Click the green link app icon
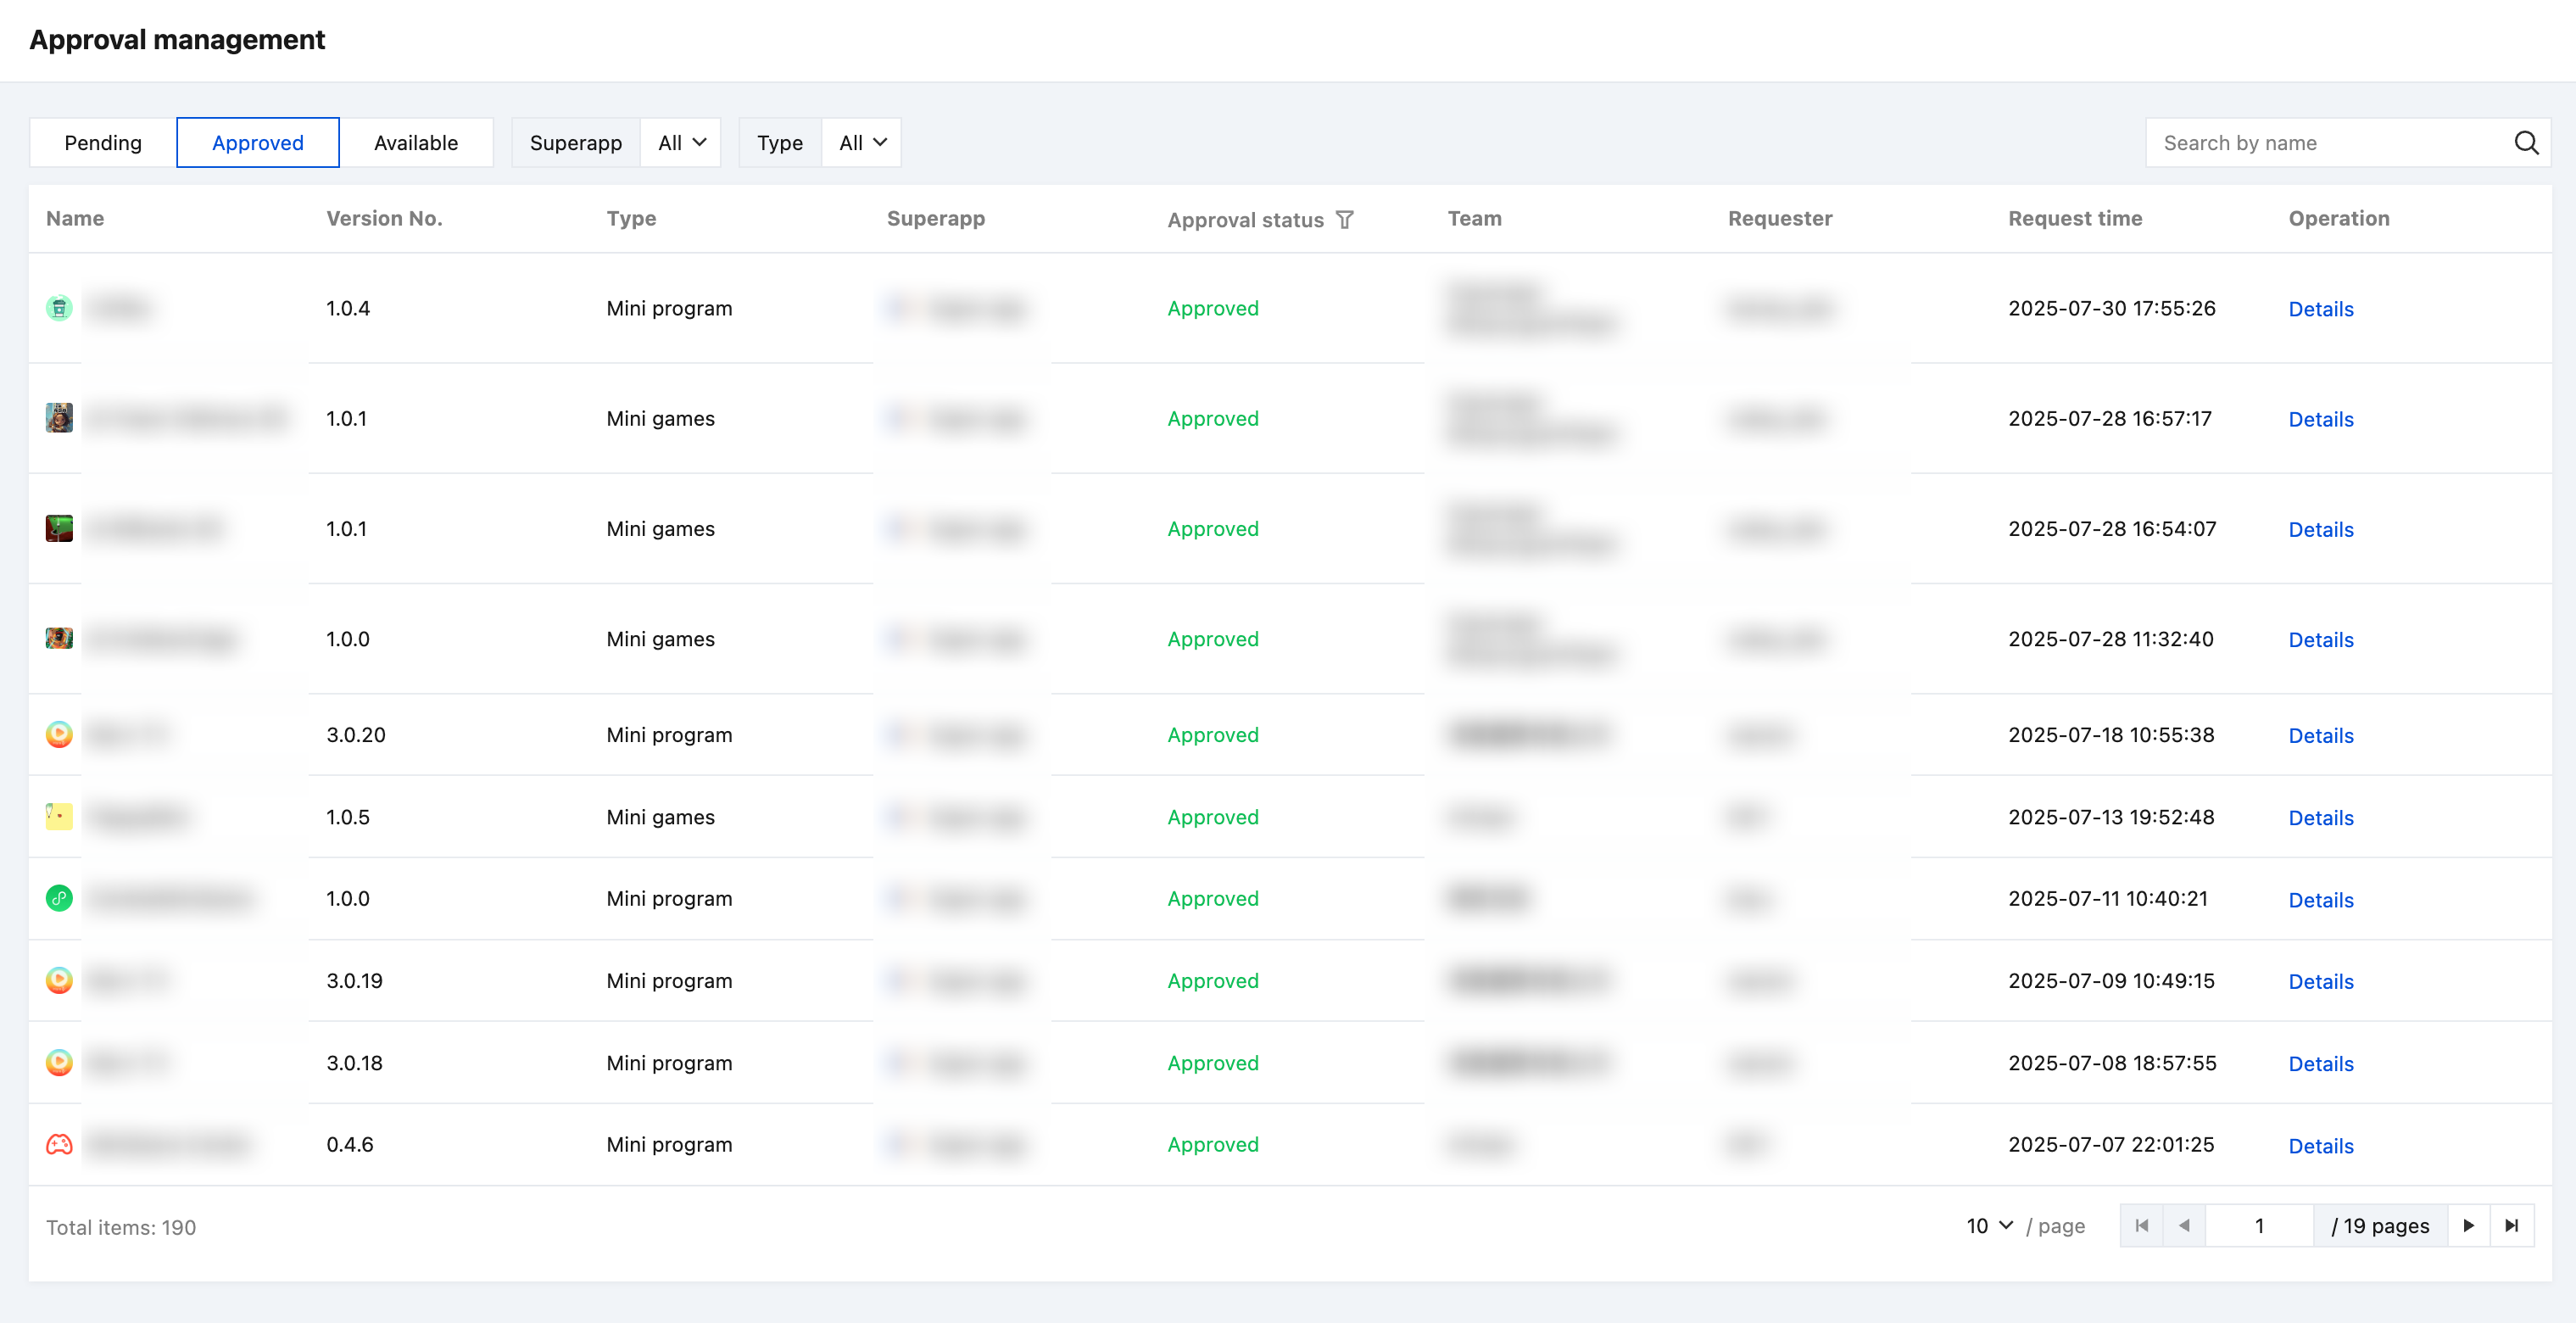This screenshot has width=2576, height=1323. 59,898
